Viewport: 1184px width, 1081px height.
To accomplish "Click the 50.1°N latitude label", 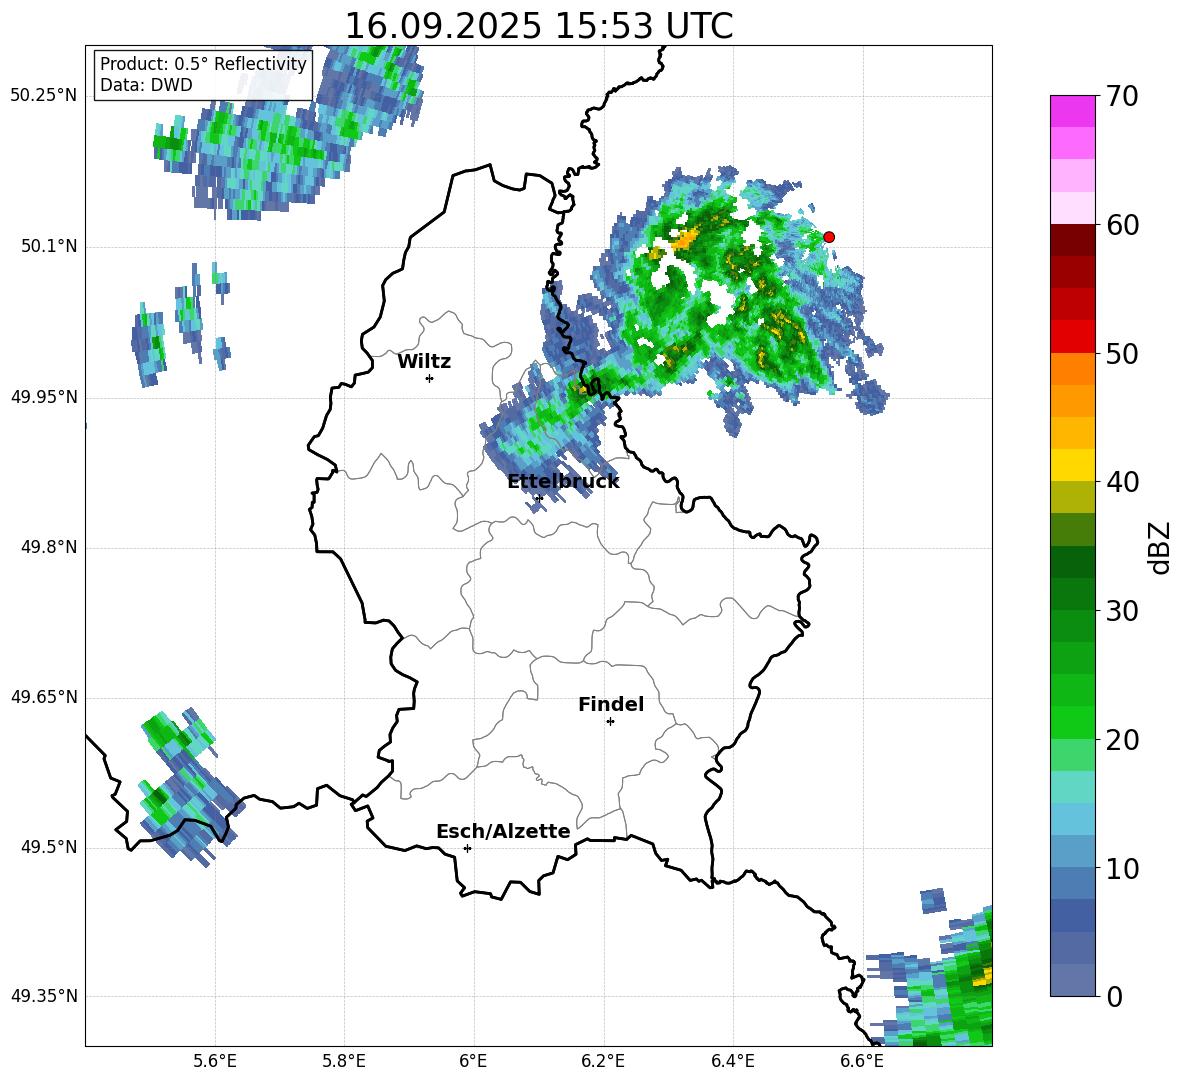I will (x=48, y=247).
